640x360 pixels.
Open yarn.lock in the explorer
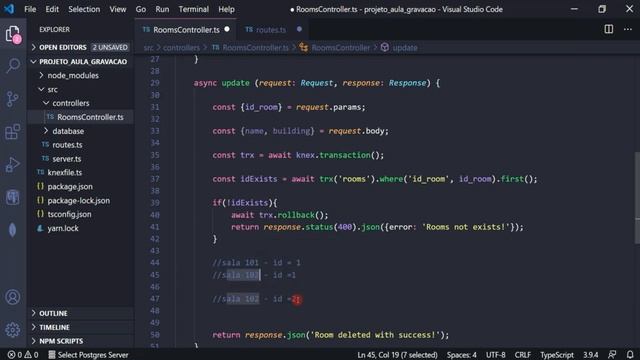point(63,228)
